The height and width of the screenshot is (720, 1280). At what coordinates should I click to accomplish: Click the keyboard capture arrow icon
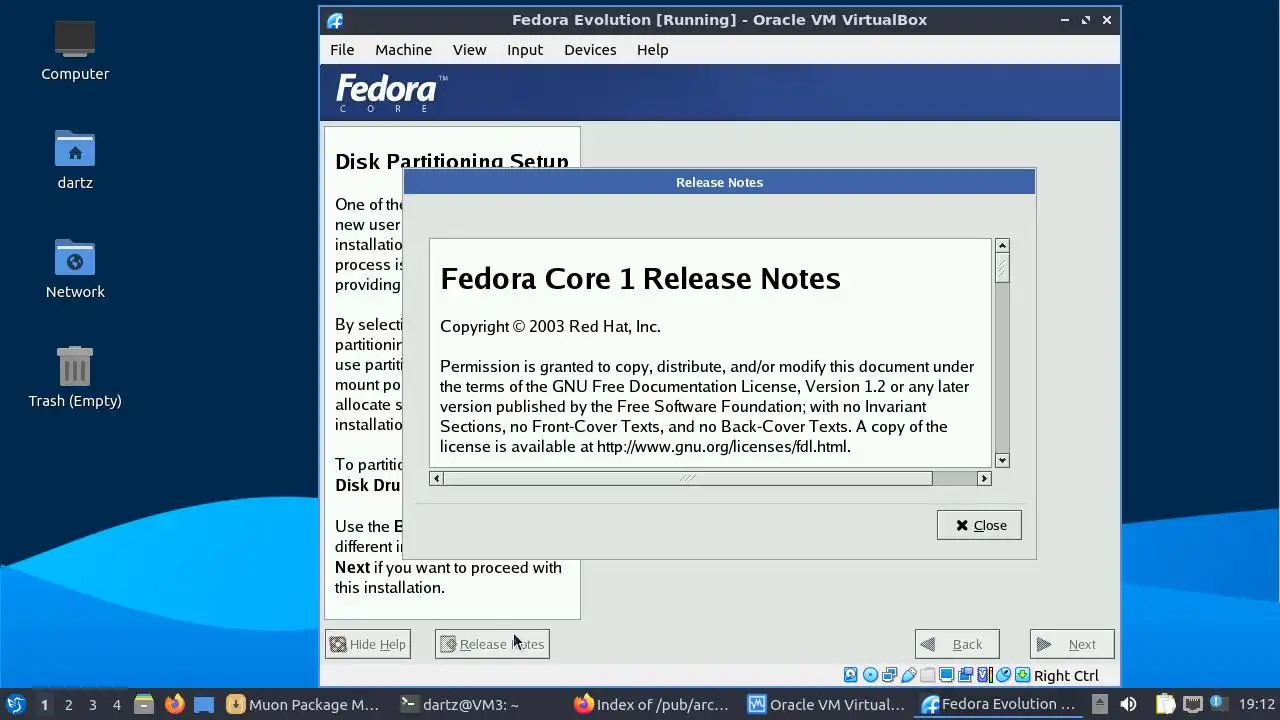click(x=1022, y=675)
